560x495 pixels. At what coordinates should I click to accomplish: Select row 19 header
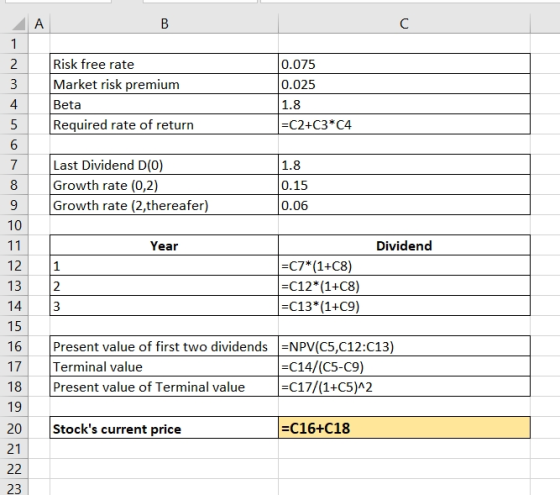(x=14, y=407)
